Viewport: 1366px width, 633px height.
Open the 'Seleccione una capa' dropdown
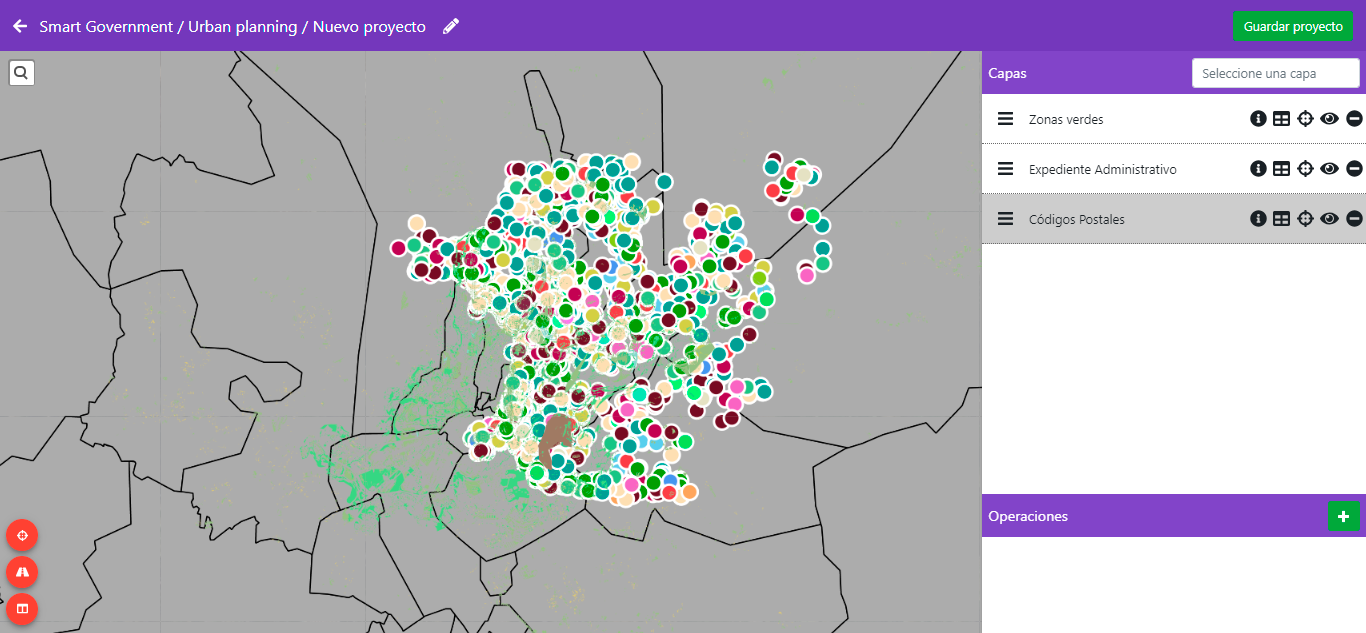coord(1275,73)
